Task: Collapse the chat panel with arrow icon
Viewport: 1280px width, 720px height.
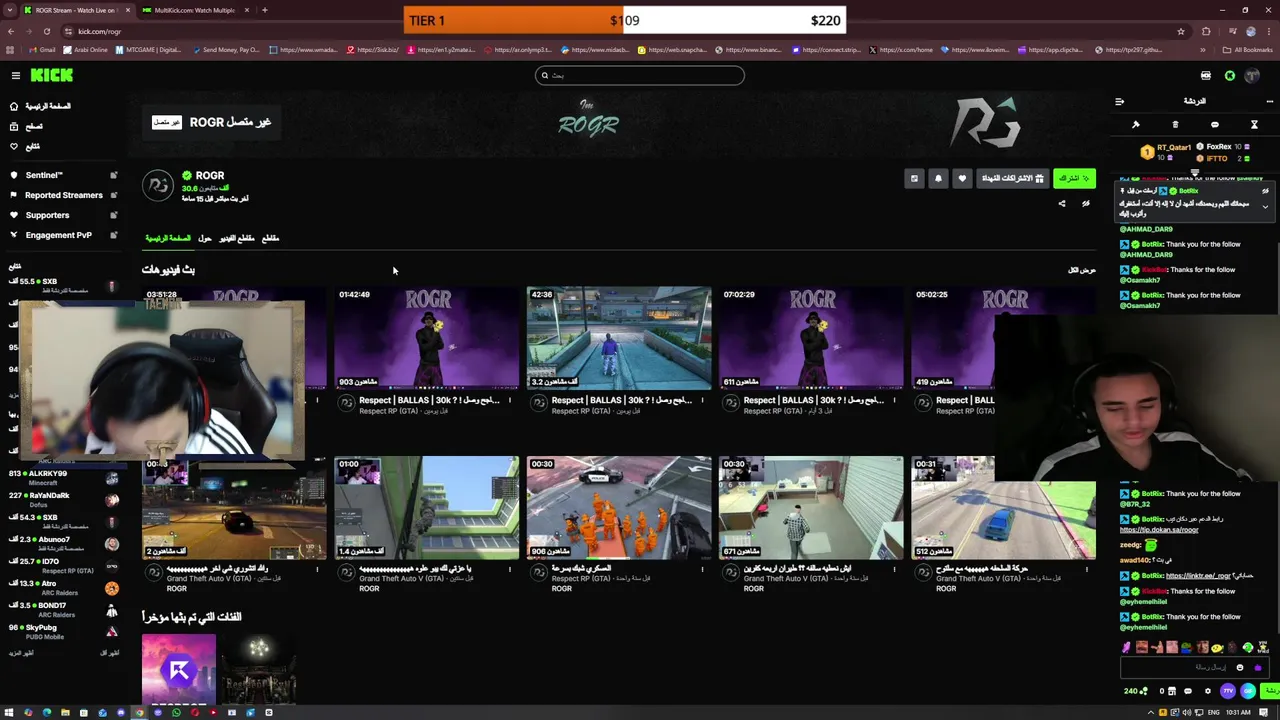Action: [1119, 101]
